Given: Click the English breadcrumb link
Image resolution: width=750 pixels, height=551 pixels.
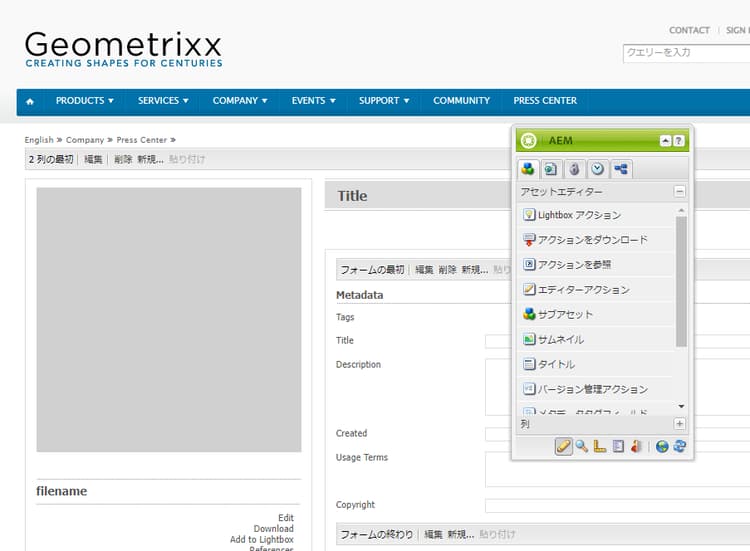Looking at the screenshot, I should [x=39, y=140].
